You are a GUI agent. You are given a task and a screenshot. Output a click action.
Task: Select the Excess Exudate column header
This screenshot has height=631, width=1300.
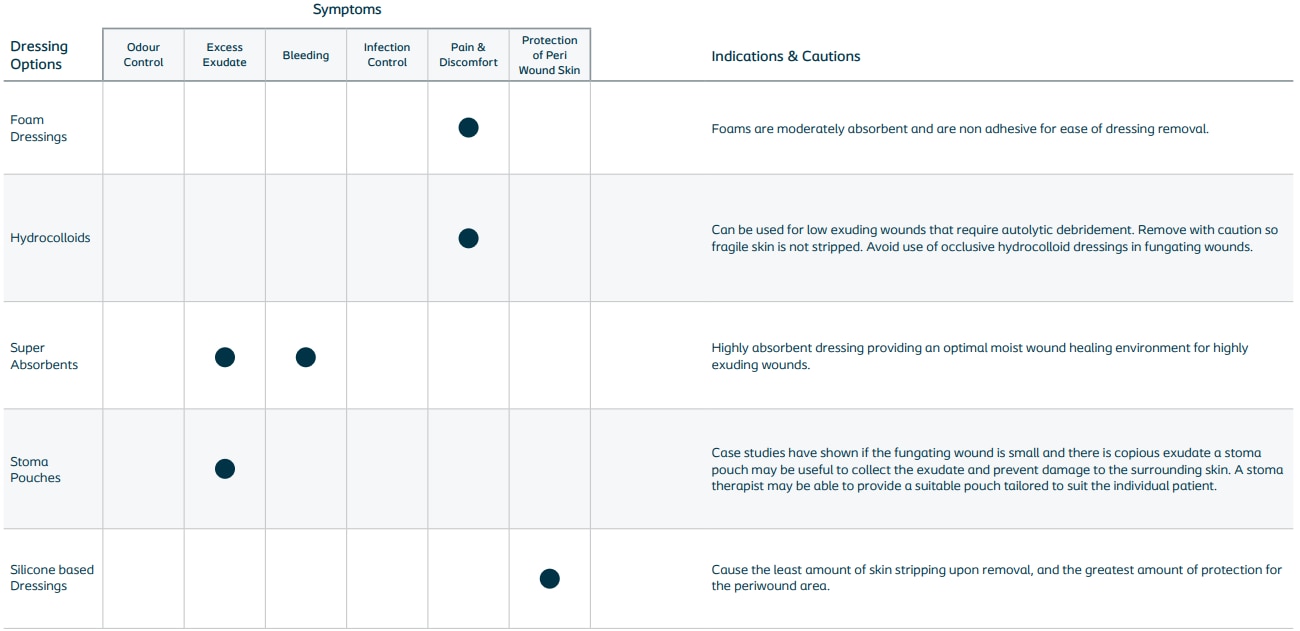(225, 55)
